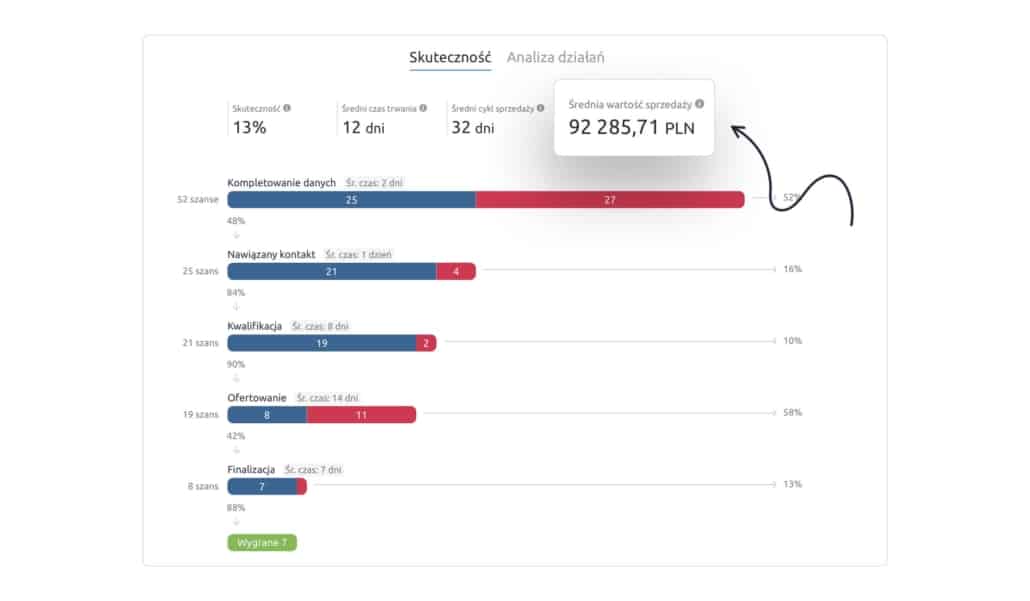
Task: Click the 32 dni value
Action: (472, 127)
